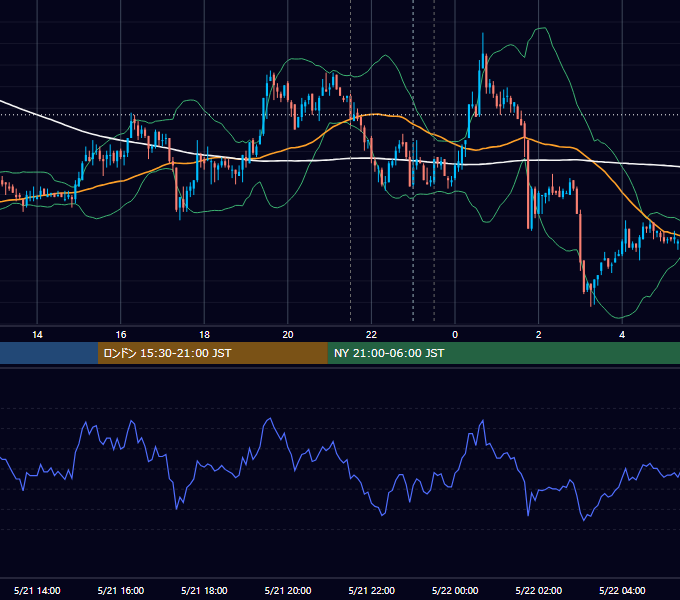This screenshot has width=680, height=600.
Task: Click the 5/21 16:00 time label
Action: click(121, 590)
